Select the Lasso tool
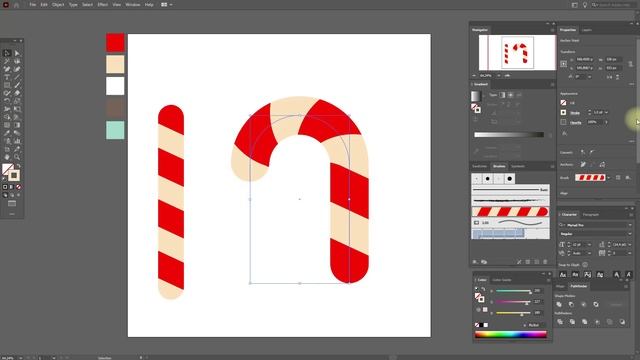The height and width of the screenshot is (360, 640). (17, 61)
